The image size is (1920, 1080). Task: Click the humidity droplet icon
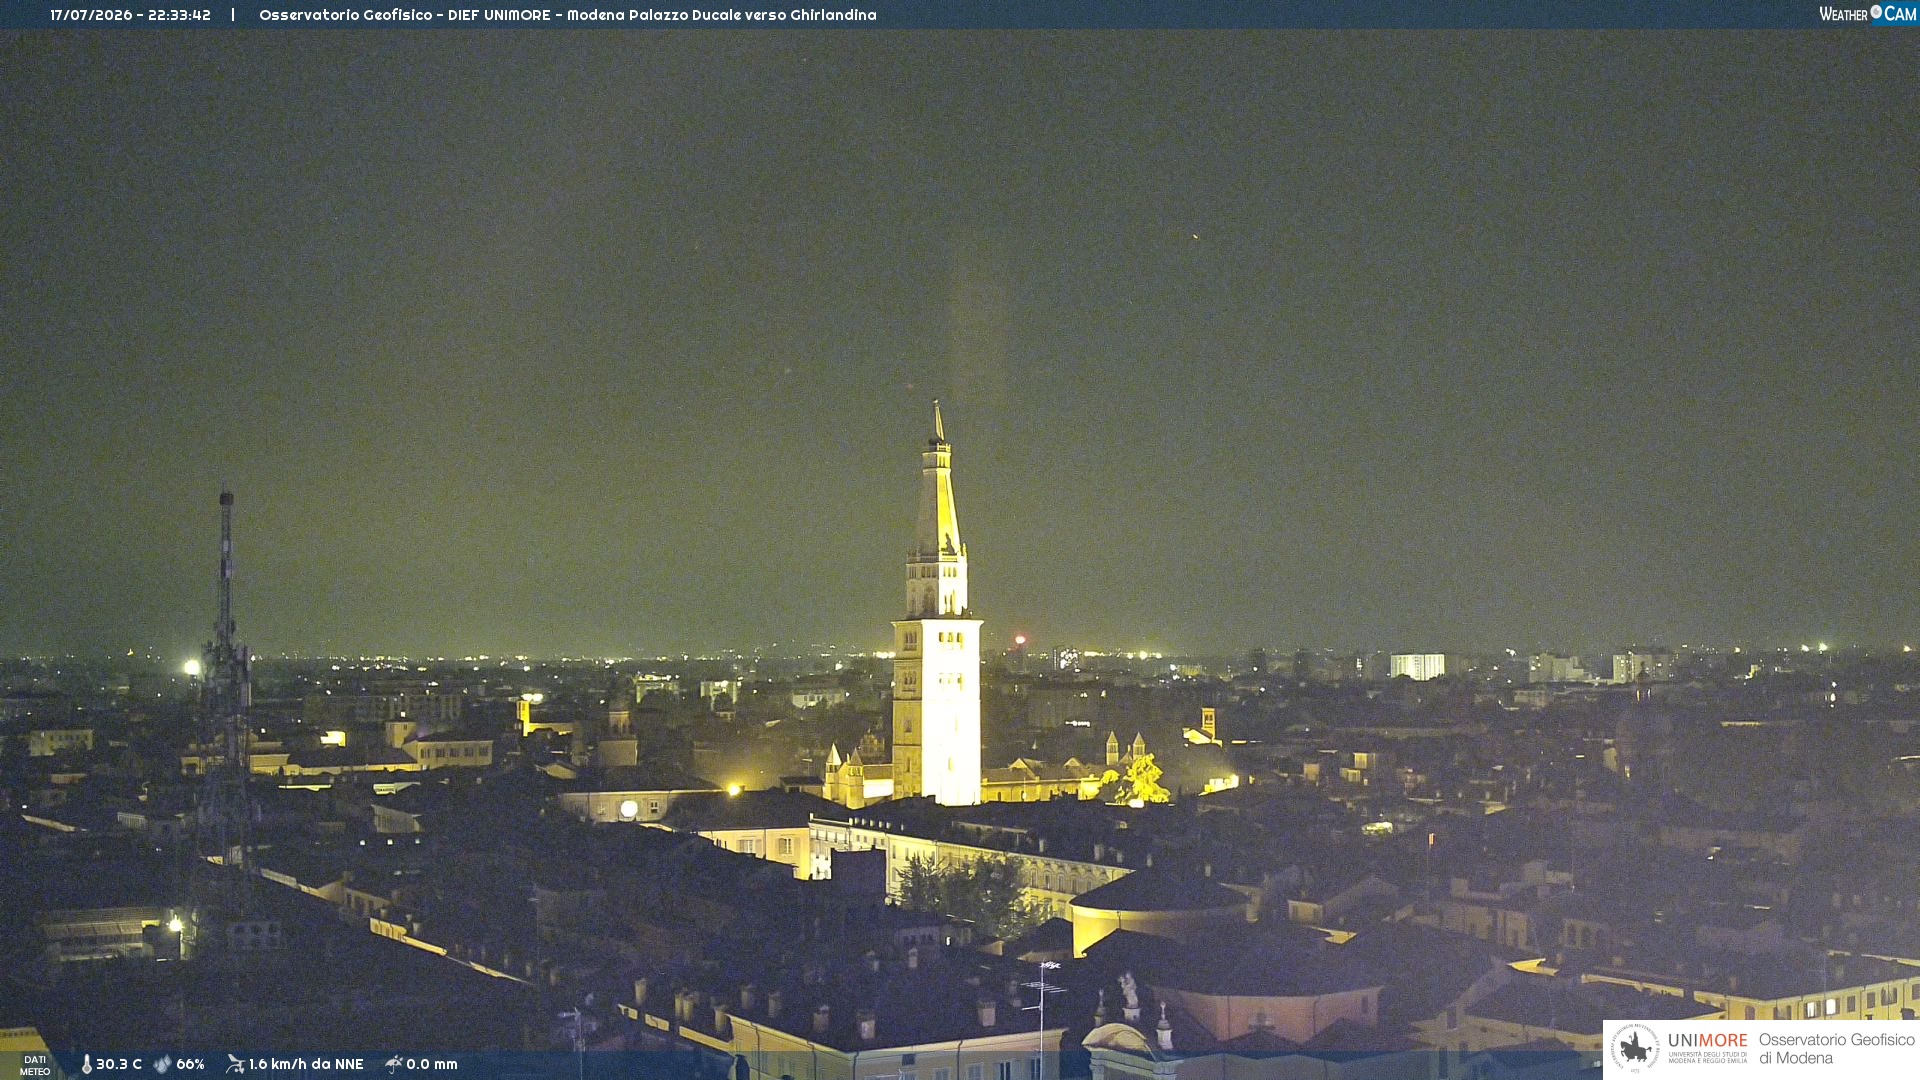pos(162,1064)
